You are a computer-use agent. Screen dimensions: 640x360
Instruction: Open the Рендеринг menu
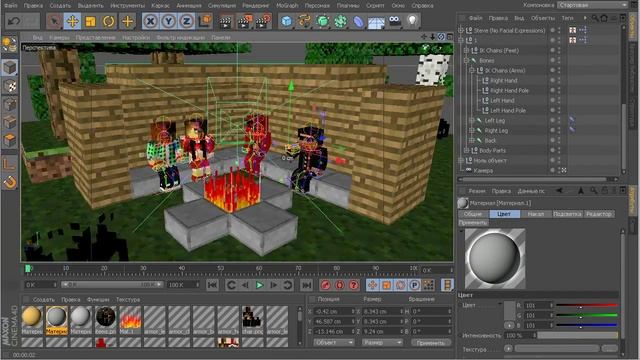tap(256, 6)
